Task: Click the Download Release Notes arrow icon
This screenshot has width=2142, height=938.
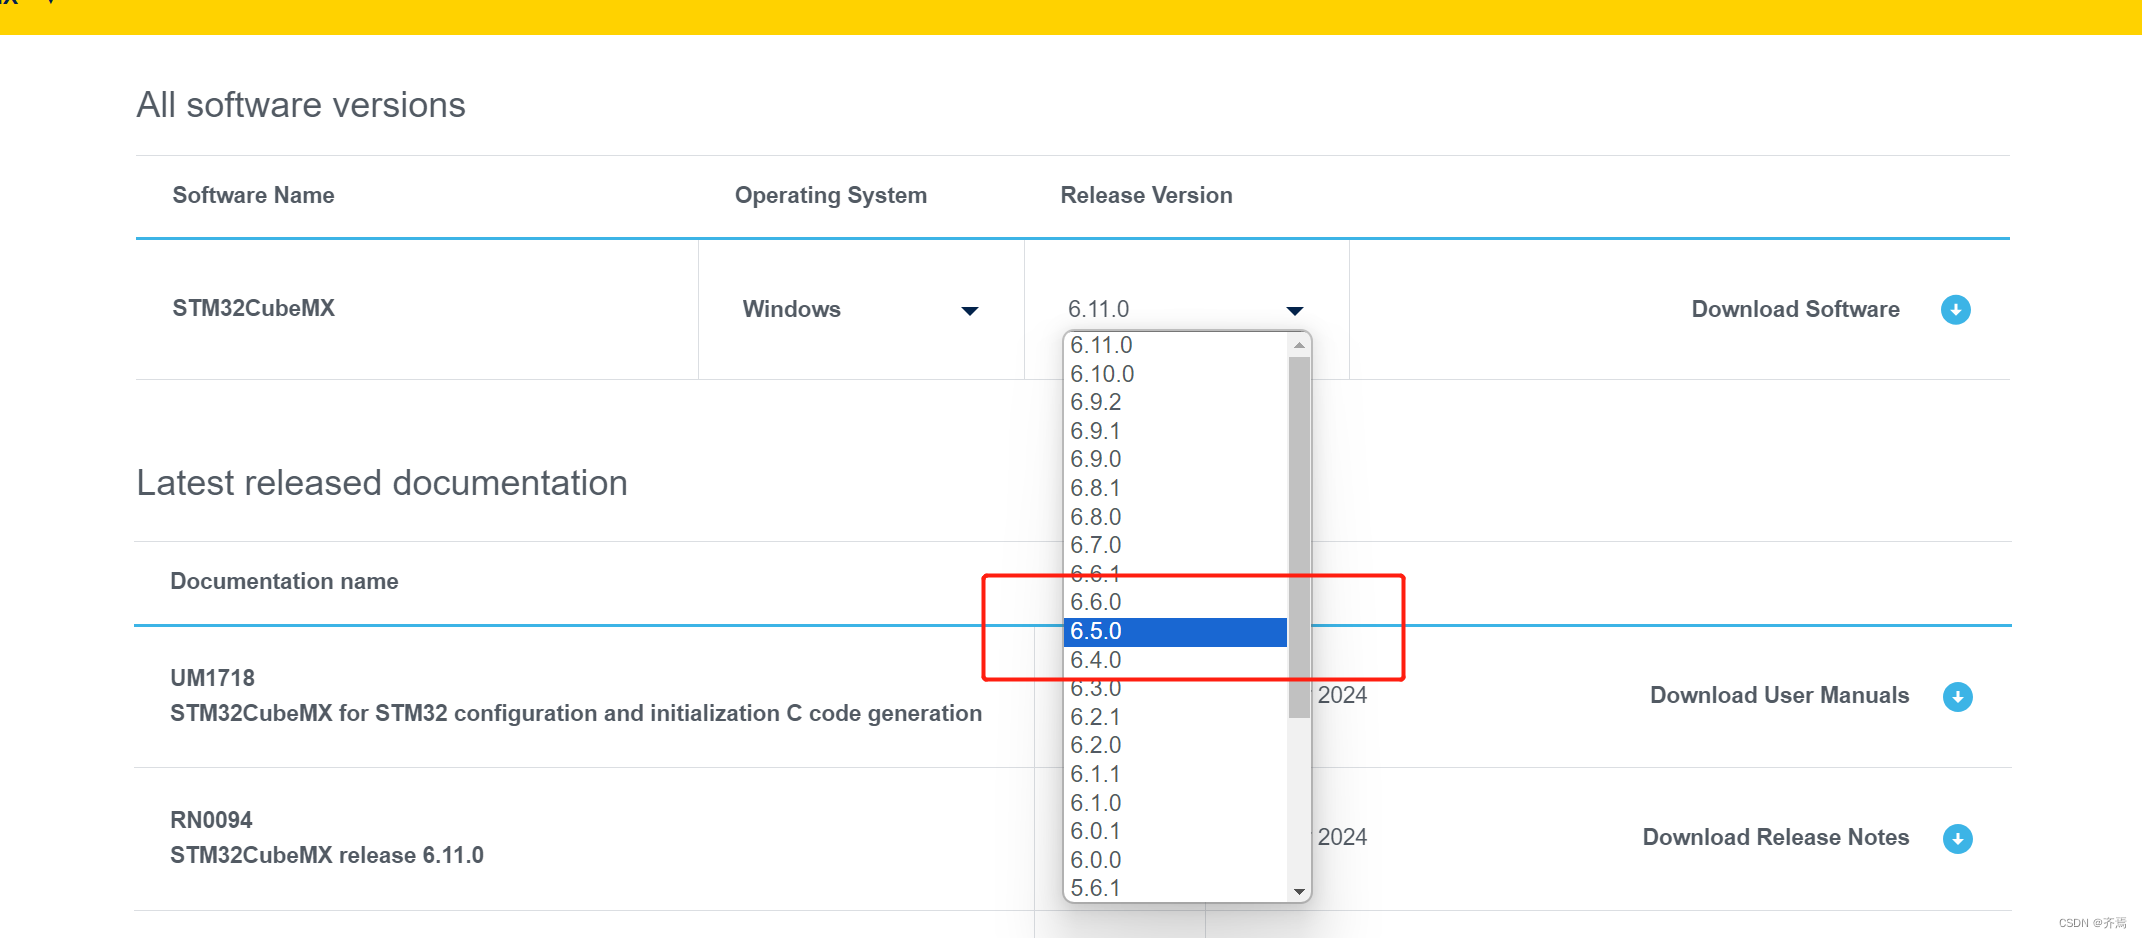Action: pyautogui.click(x=1957, y=839)
